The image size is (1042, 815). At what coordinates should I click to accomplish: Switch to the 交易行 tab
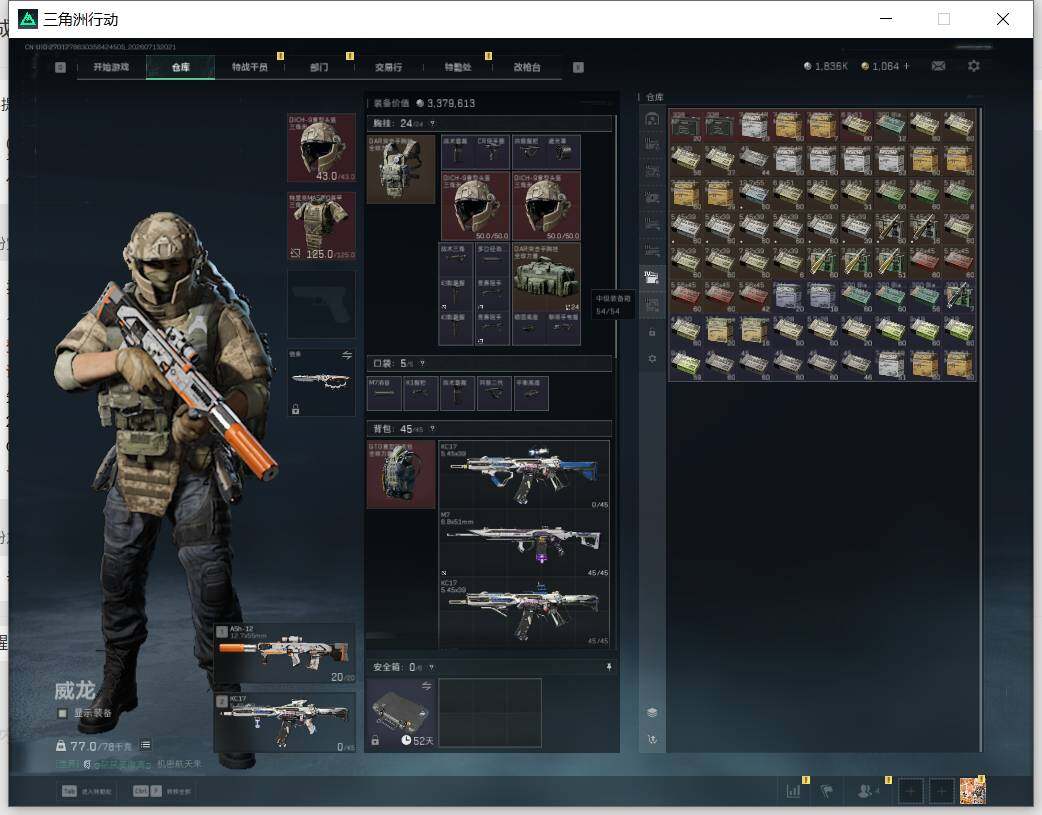click(x=388, y=67)
